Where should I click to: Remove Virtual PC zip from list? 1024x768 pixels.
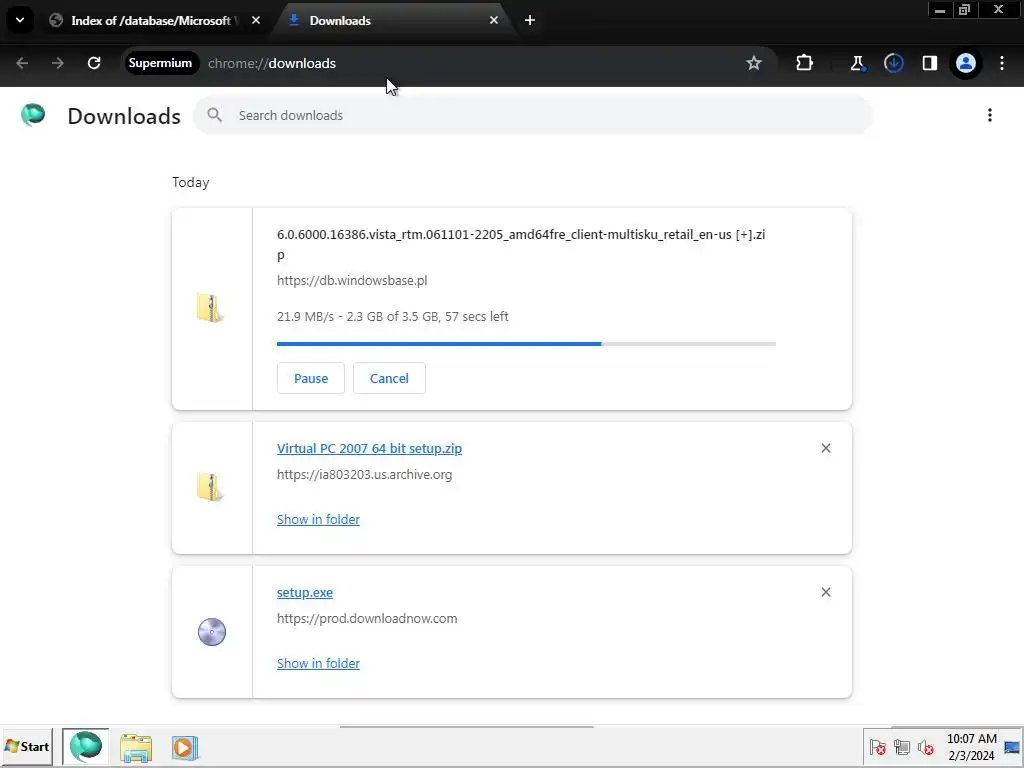pos(826,448)
